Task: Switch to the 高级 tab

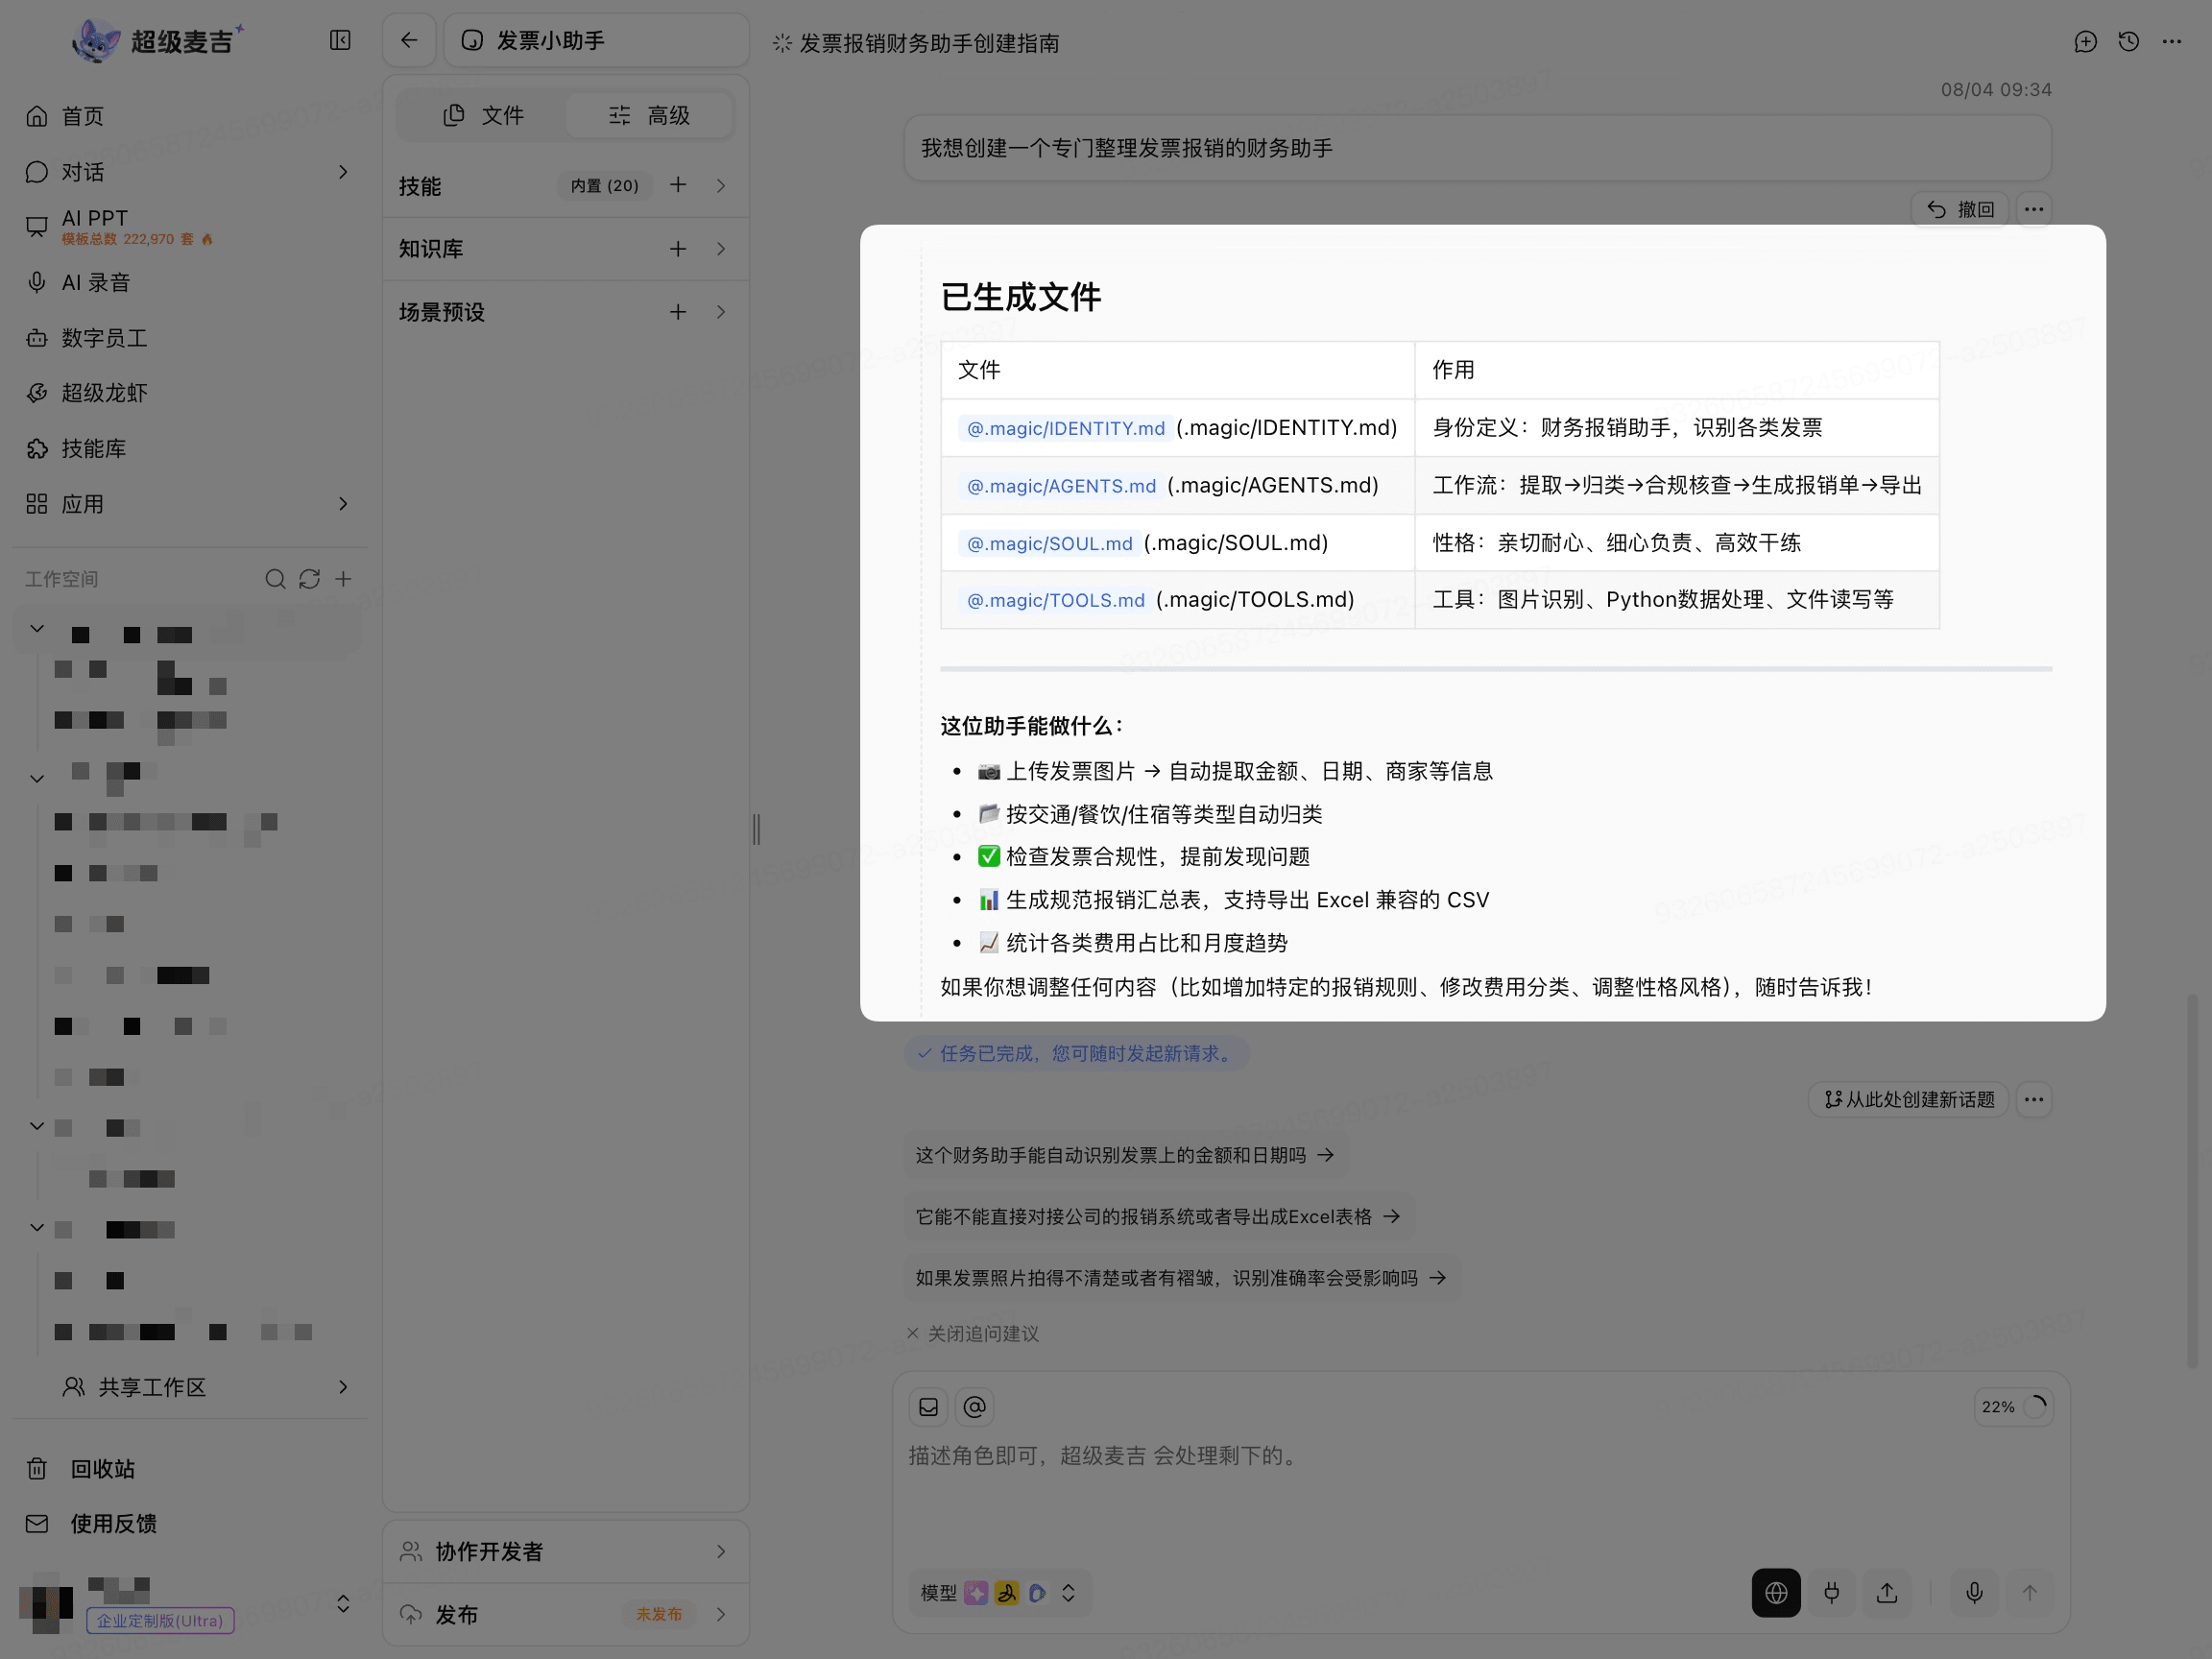Action: coord(649,115)
